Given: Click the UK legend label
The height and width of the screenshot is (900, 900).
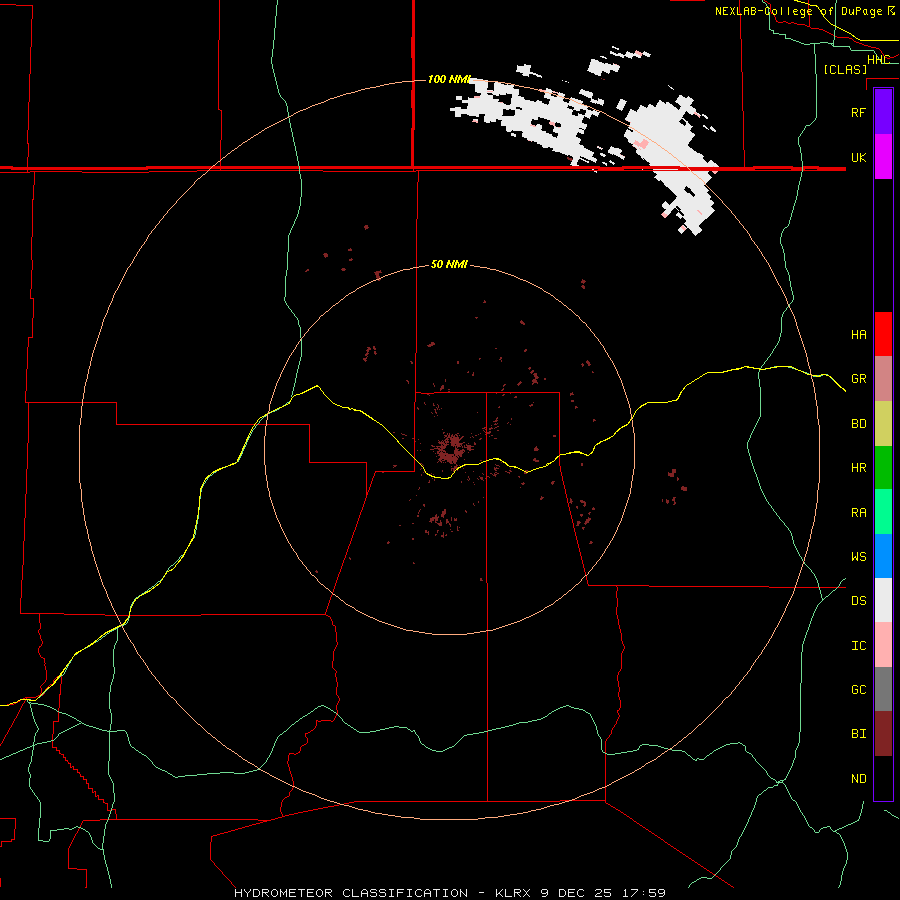Looking at the screenshot, I should (859, 157).
